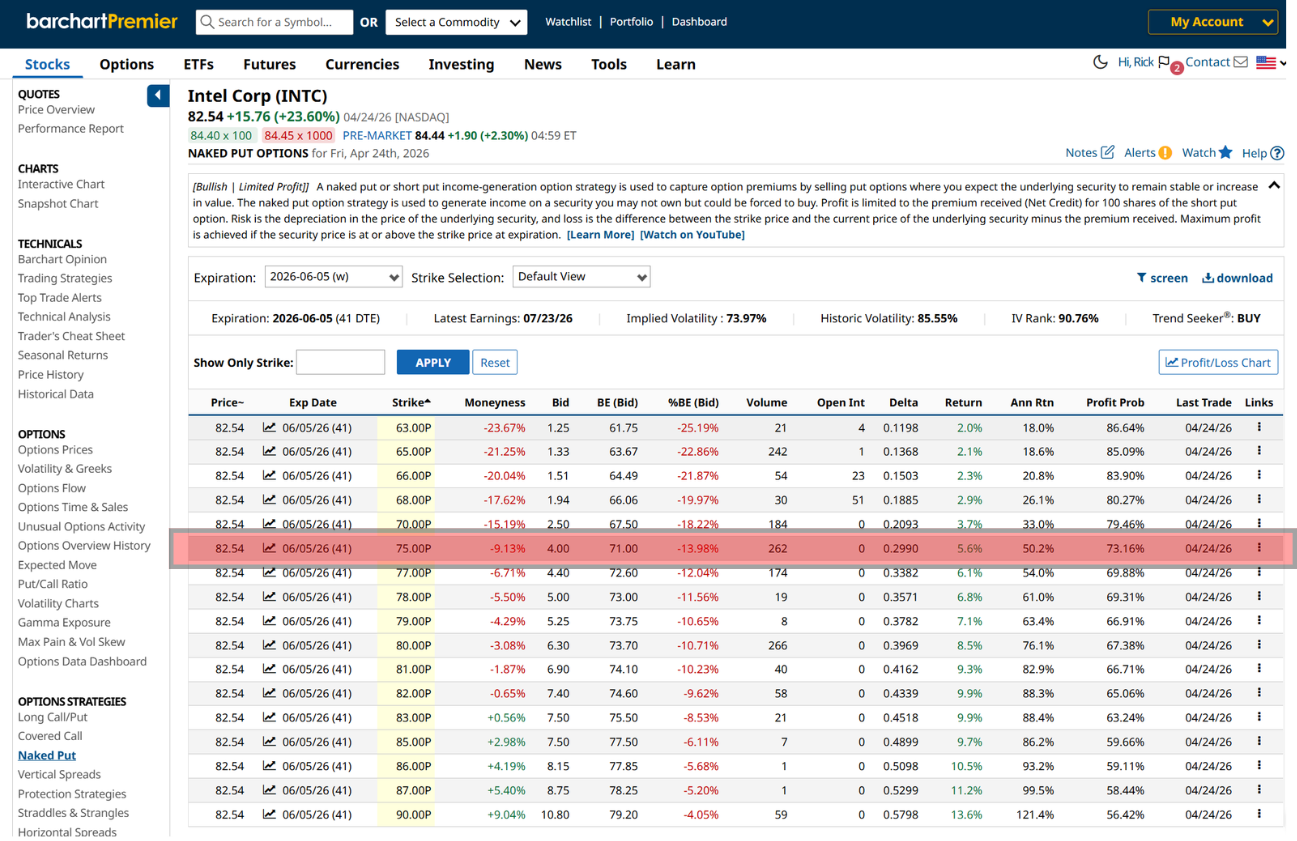Collapse the left sidebar arrow
This screenshot has height=841, width=1297.
click(x=158, y=96)
